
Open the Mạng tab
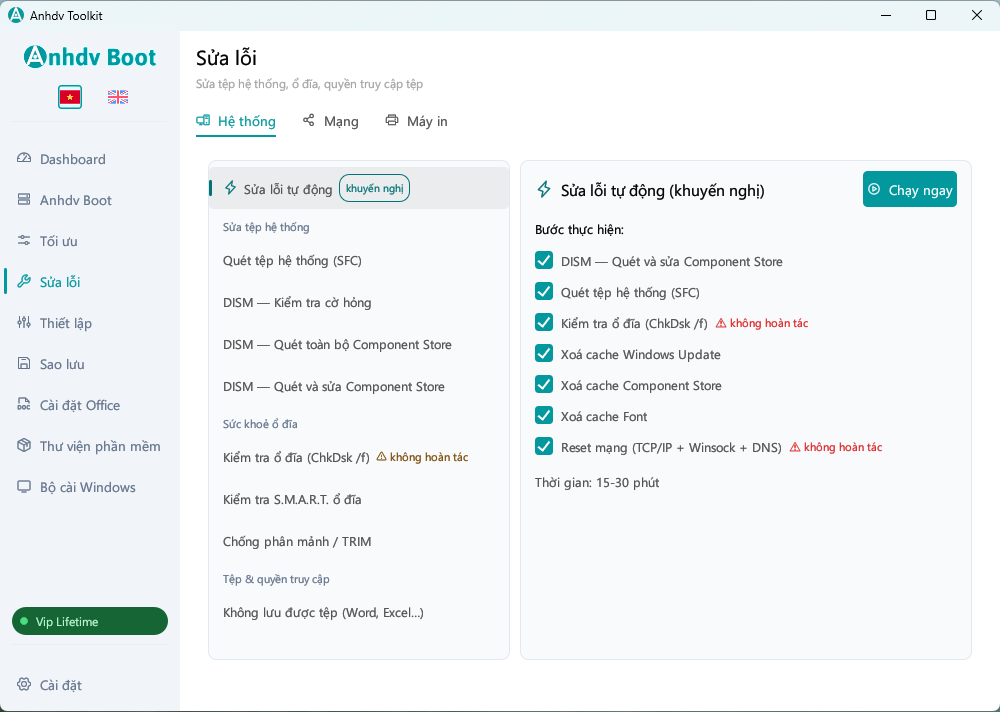[x=330, y=121]
